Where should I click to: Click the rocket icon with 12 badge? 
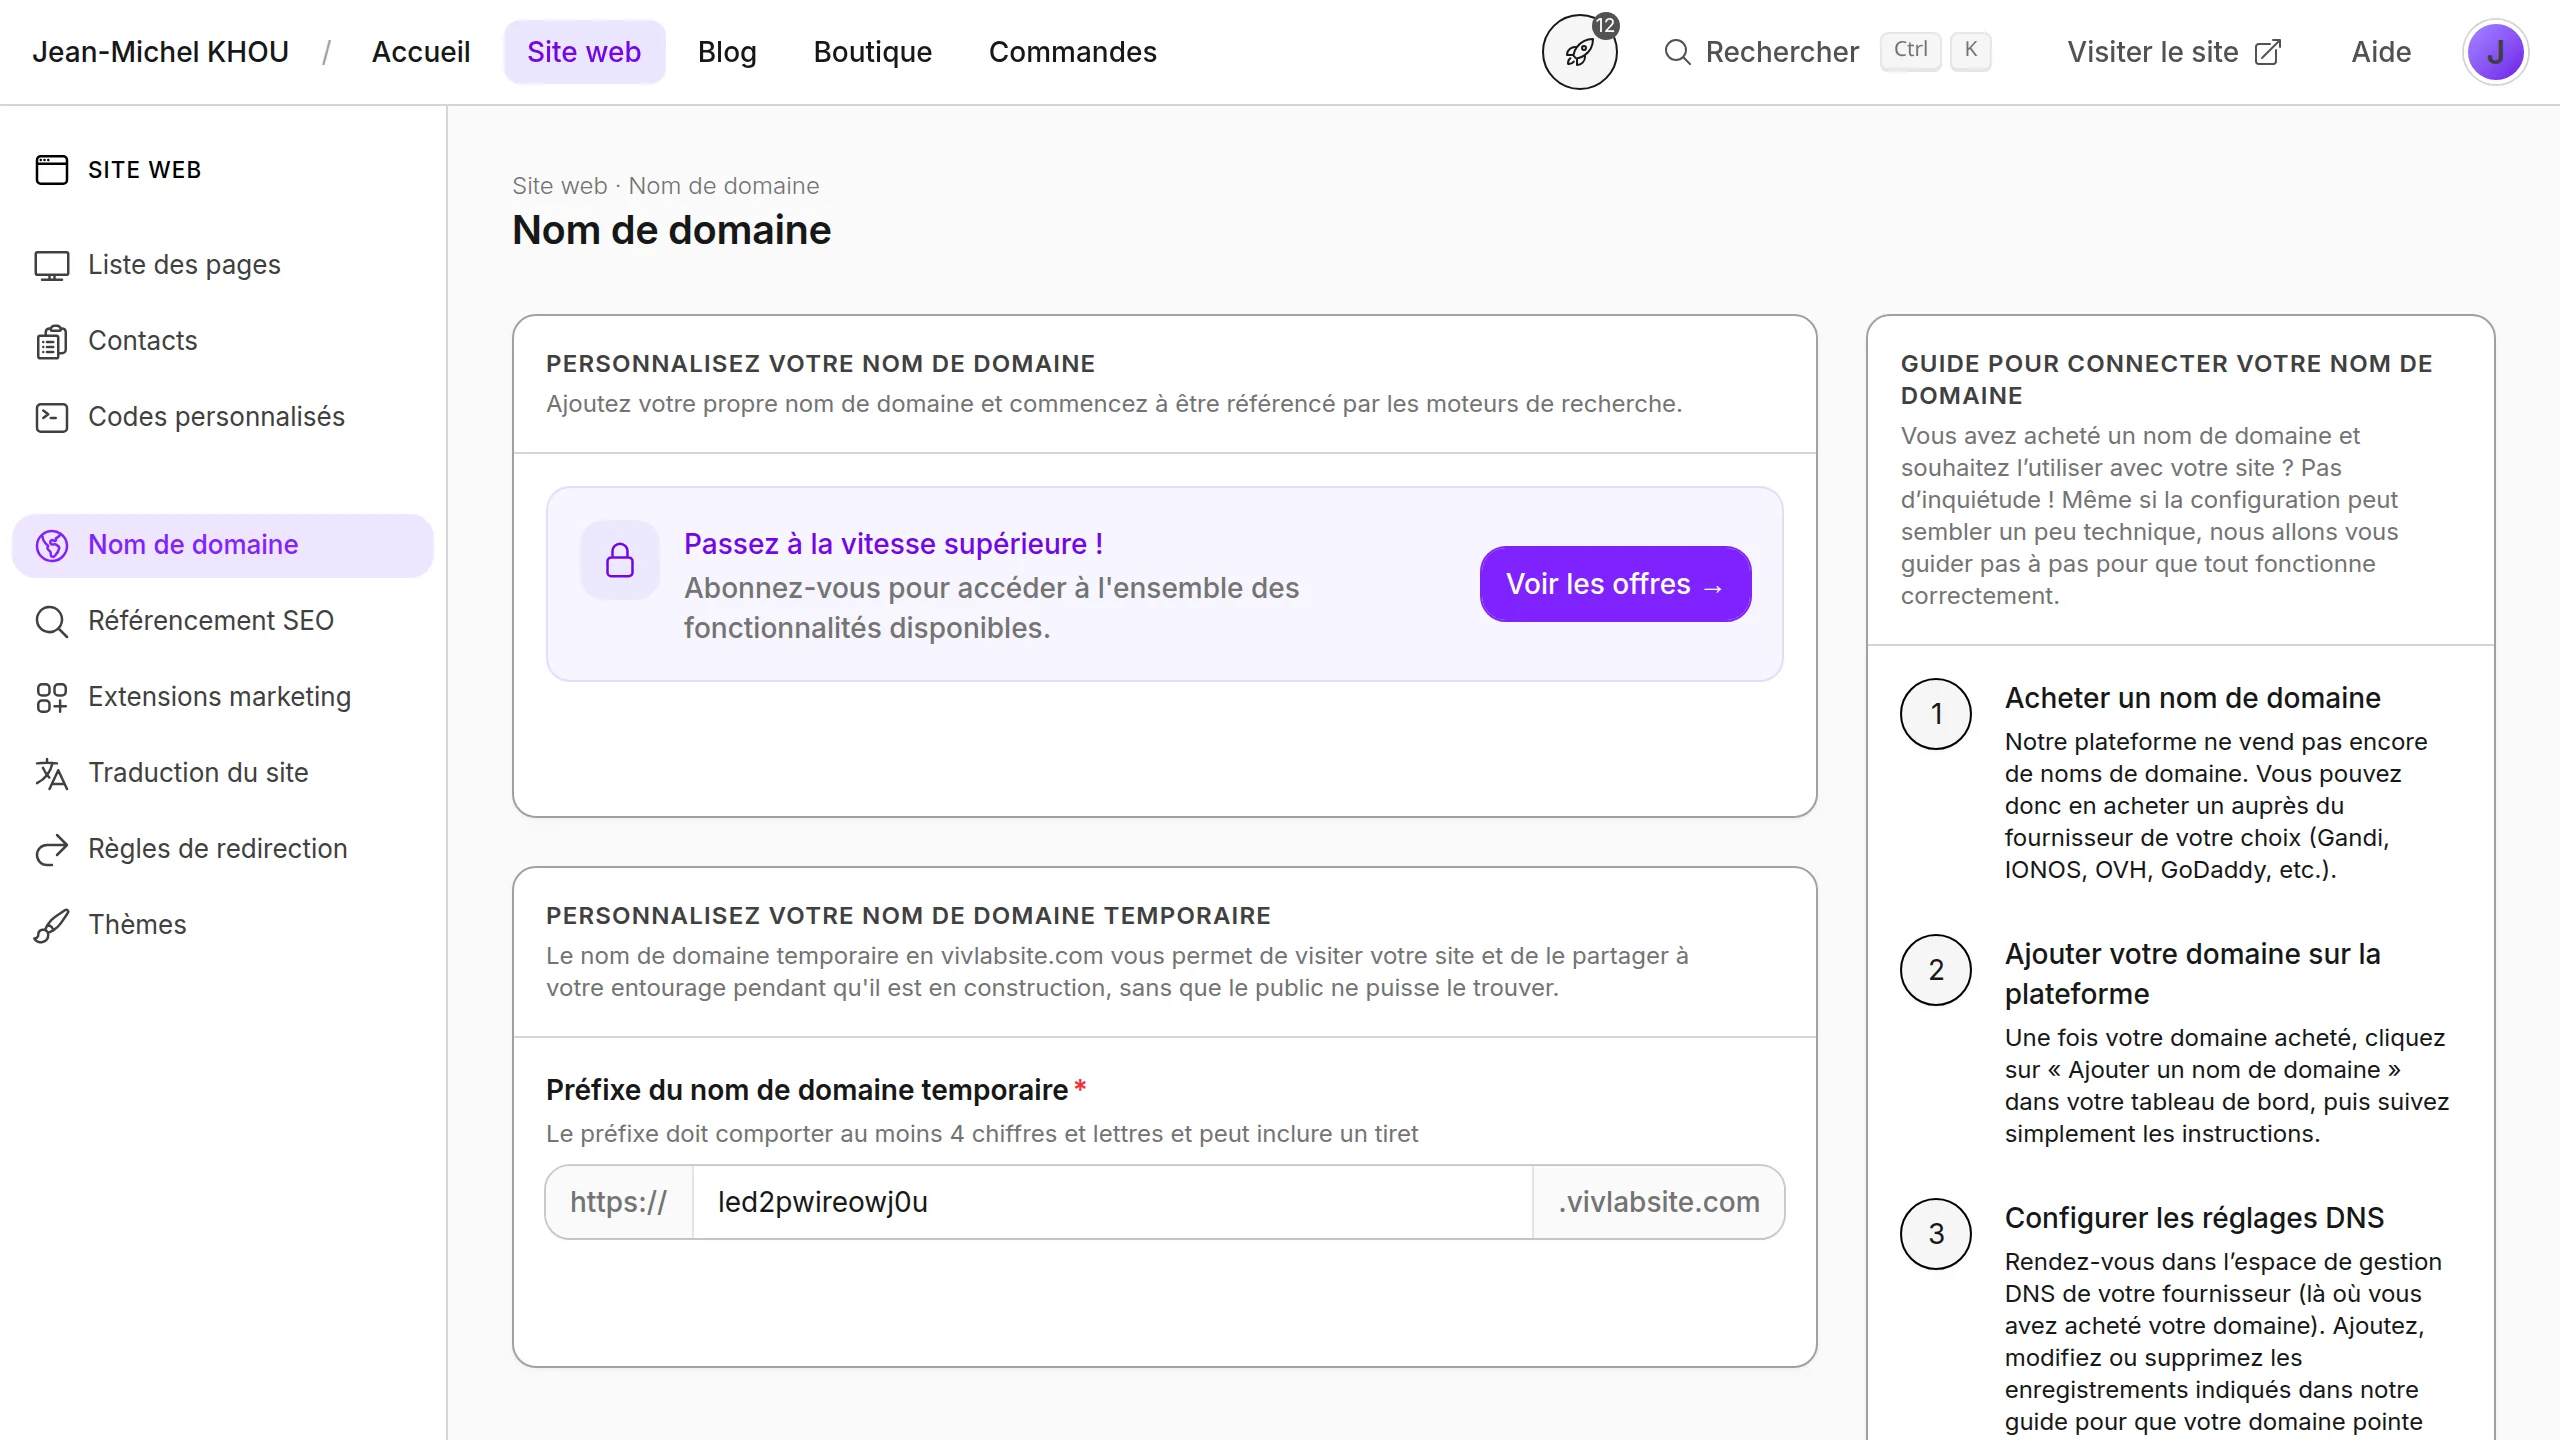point(1579,52)
